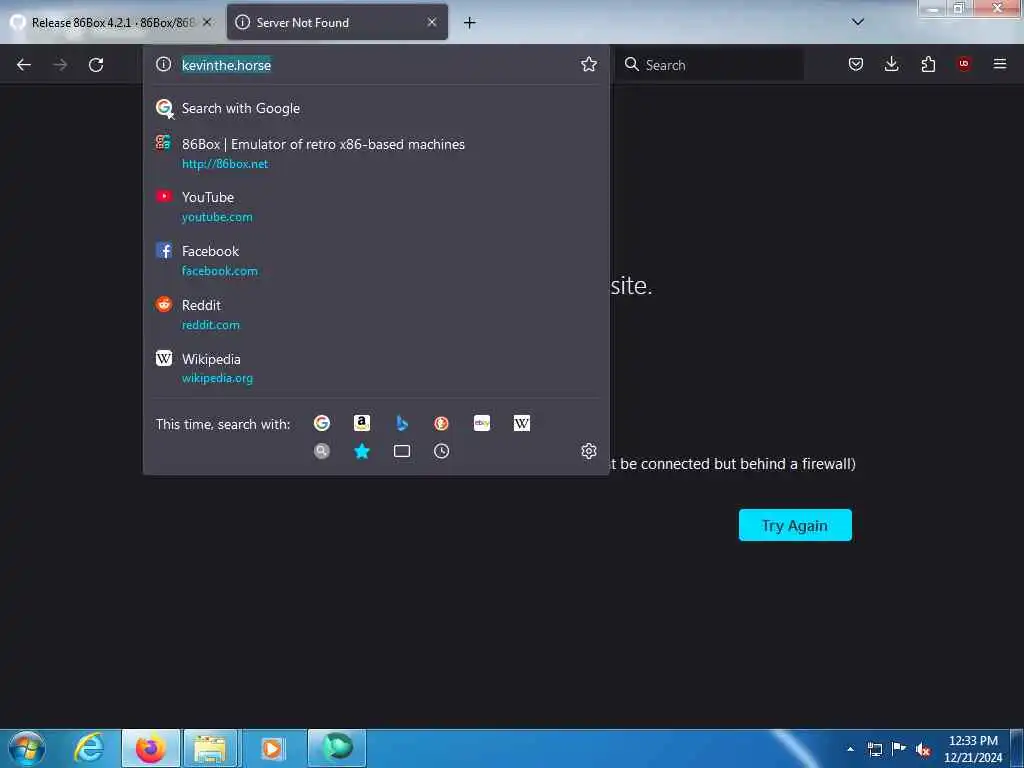Screen dimensions: 1024x768
Task: Show hidden tray icons arrow
Action: coord(850,749)
